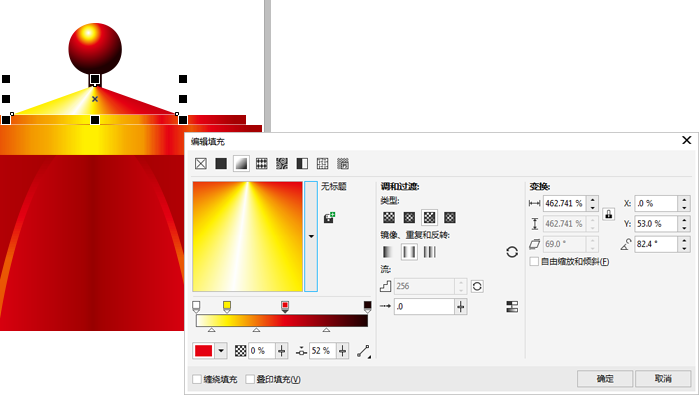
Task: Select the Uniform fill icon
Action: [x=221, y=164]
